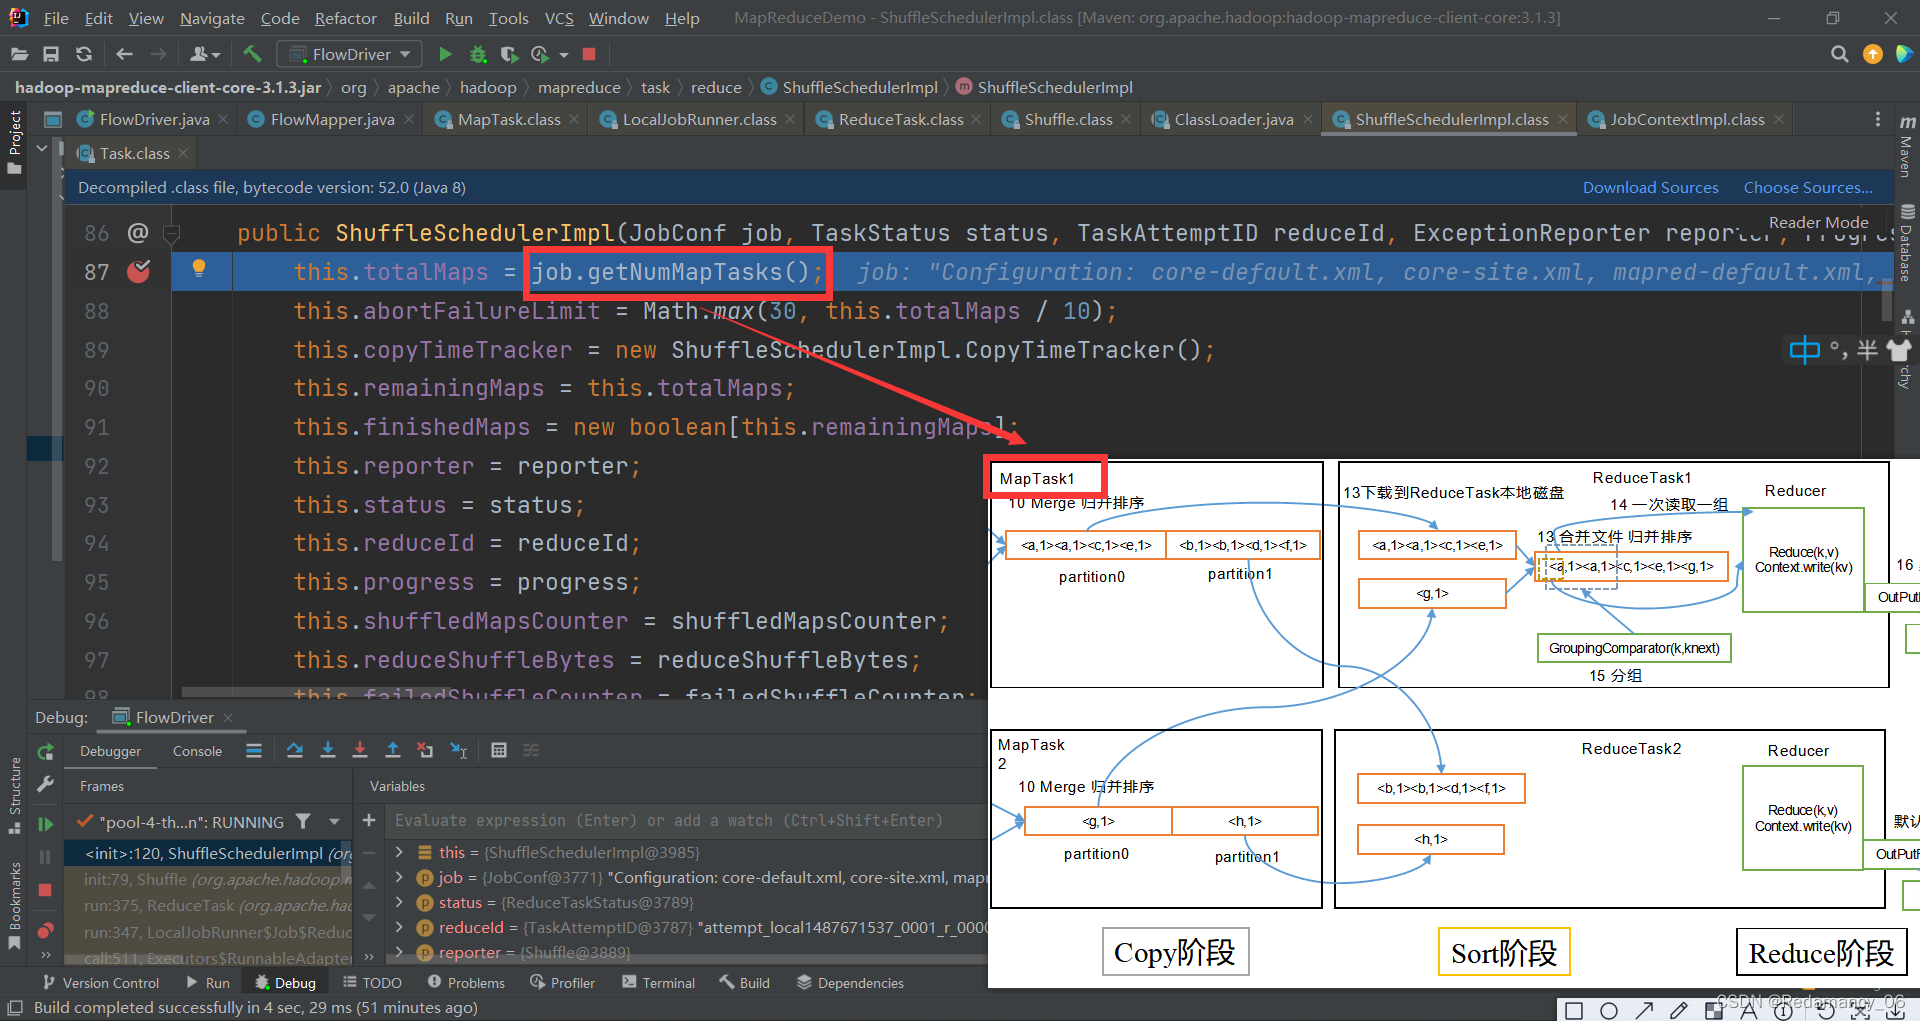
Task: Open the Profiler tool window button
Action: click(x=562, y=983)
